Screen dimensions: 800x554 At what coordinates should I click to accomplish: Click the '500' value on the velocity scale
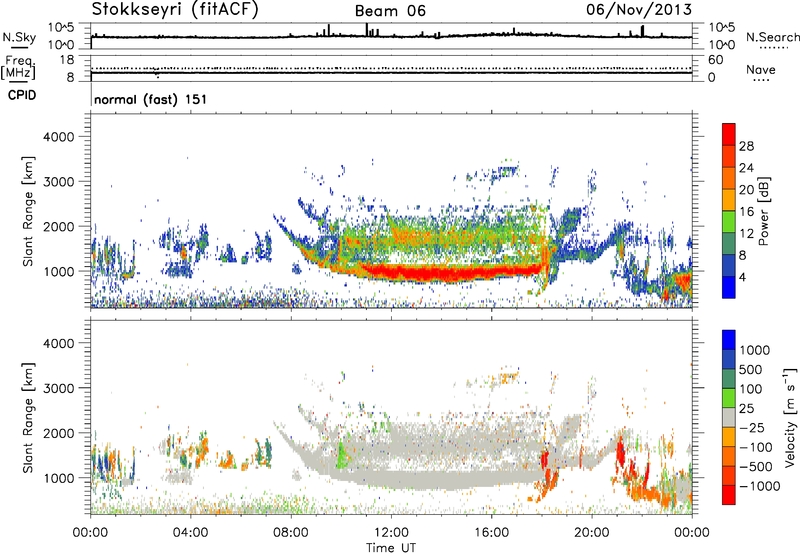751,369
